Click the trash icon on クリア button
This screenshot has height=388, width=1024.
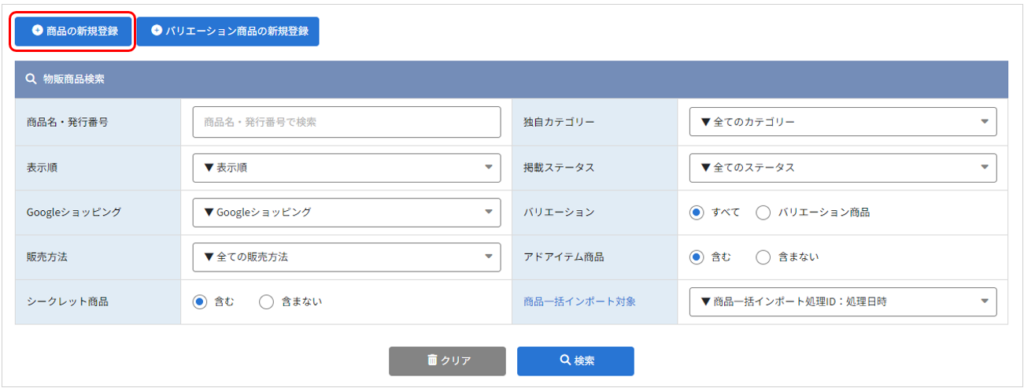tap(432, 360)
